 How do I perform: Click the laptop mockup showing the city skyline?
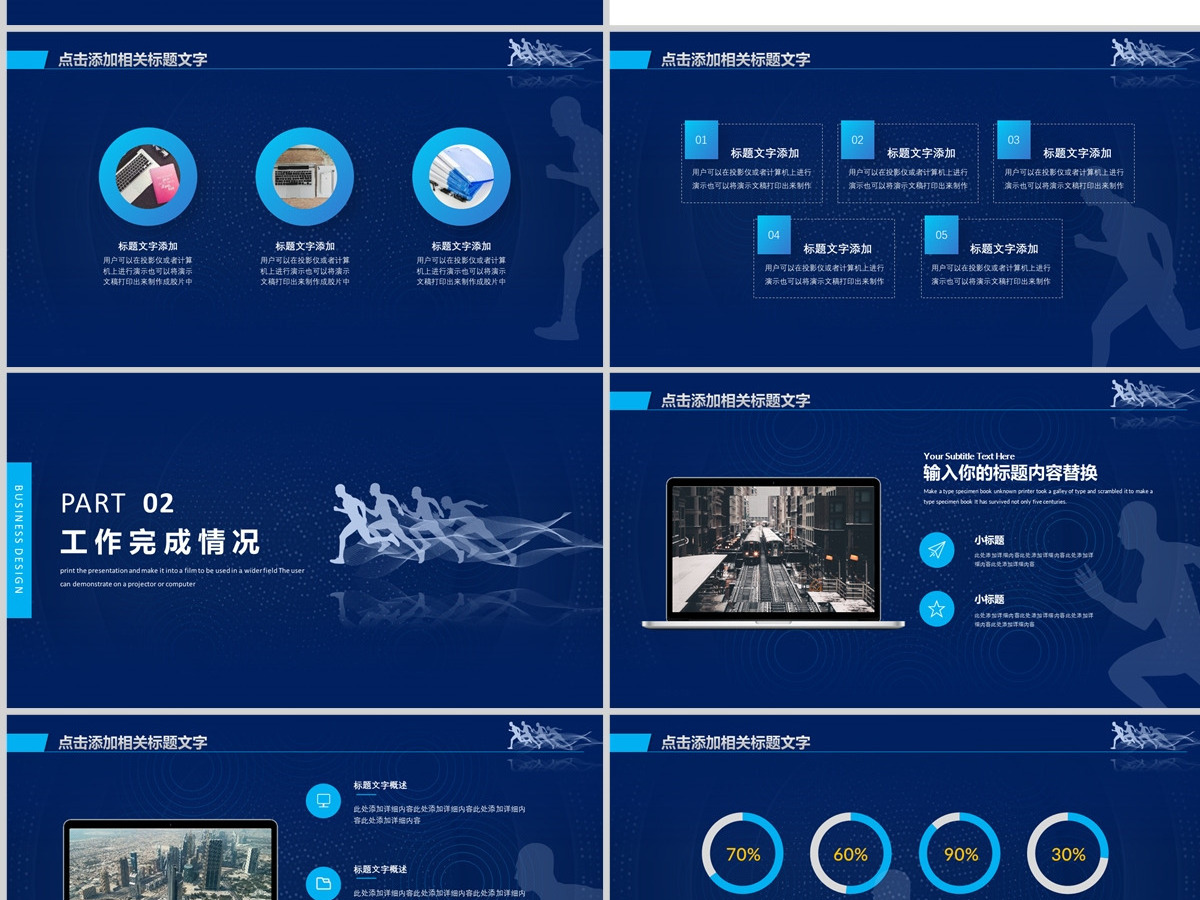point(170,860)
